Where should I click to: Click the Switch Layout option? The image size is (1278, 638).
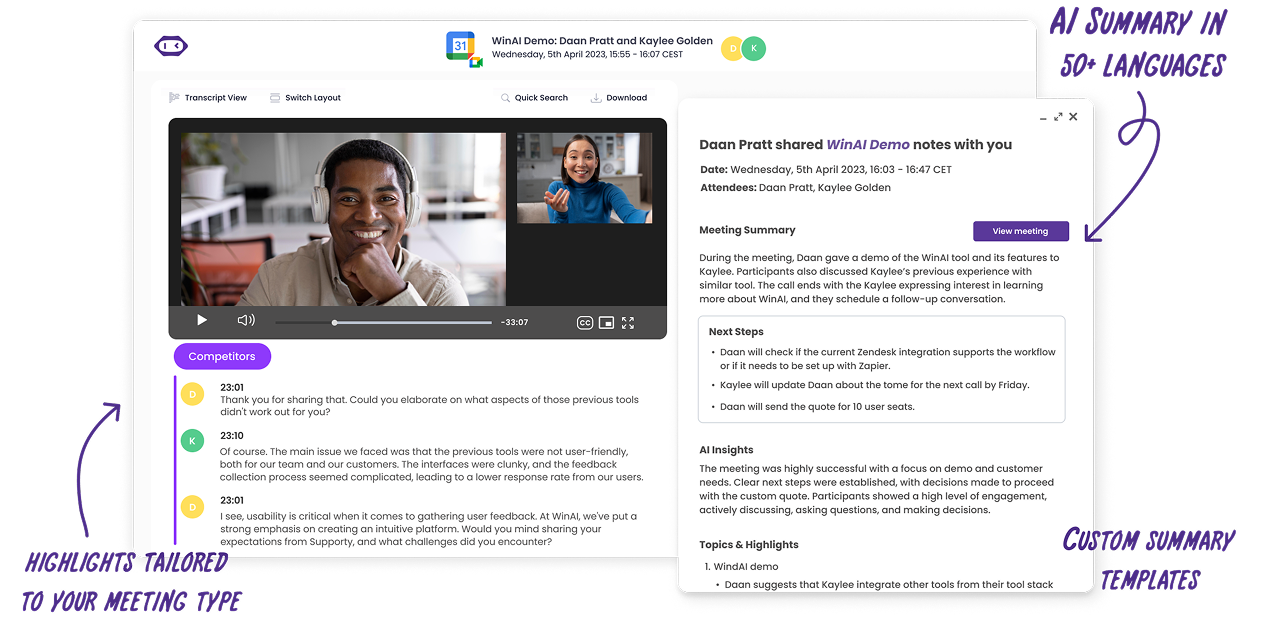[305, 98]
